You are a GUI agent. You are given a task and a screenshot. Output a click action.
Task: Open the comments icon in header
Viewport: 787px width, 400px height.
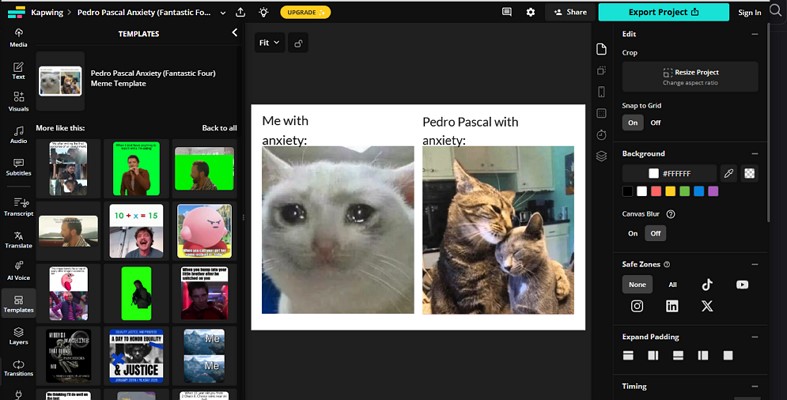point(507,12)
